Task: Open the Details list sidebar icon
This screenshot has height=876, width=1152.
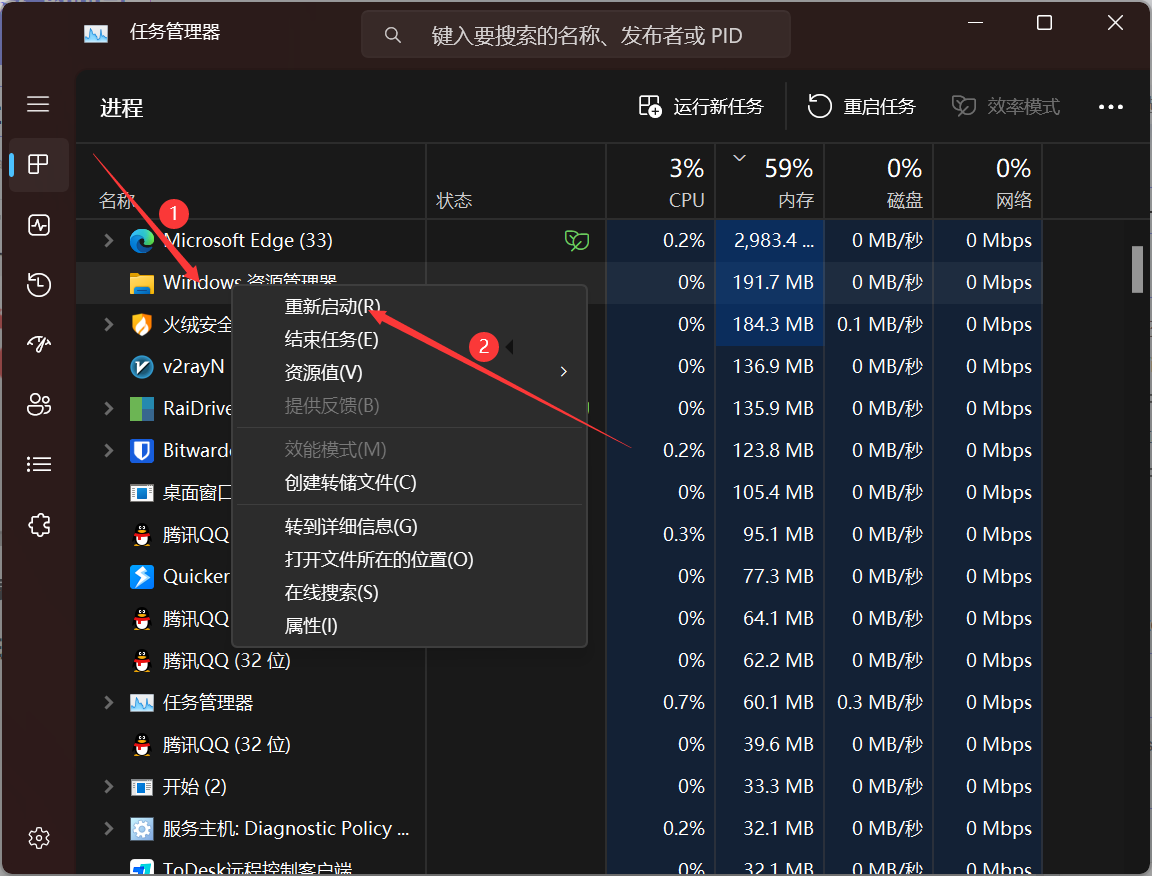Action: (39, 464)
